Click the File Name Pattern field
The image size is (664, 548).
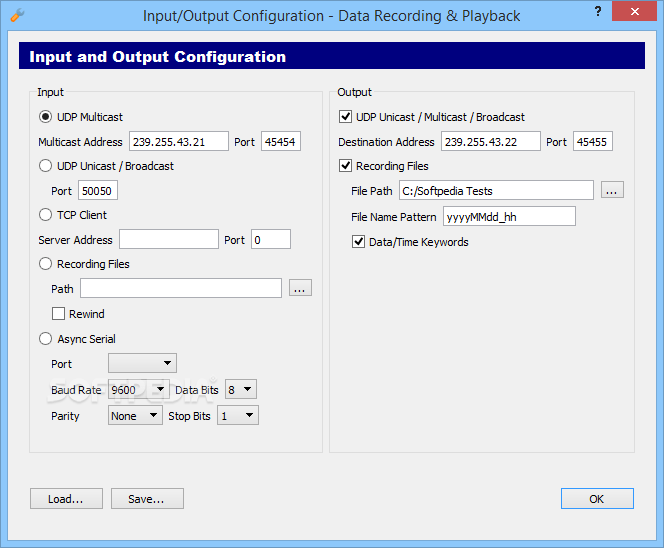(509, 216)
